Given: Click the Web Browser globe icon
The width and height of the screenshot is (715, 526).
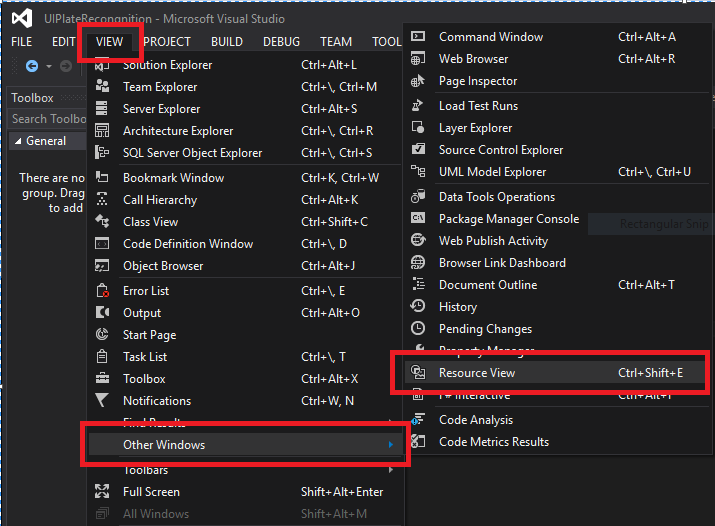Looking at the screenshot, I should (x=418, y=58).
